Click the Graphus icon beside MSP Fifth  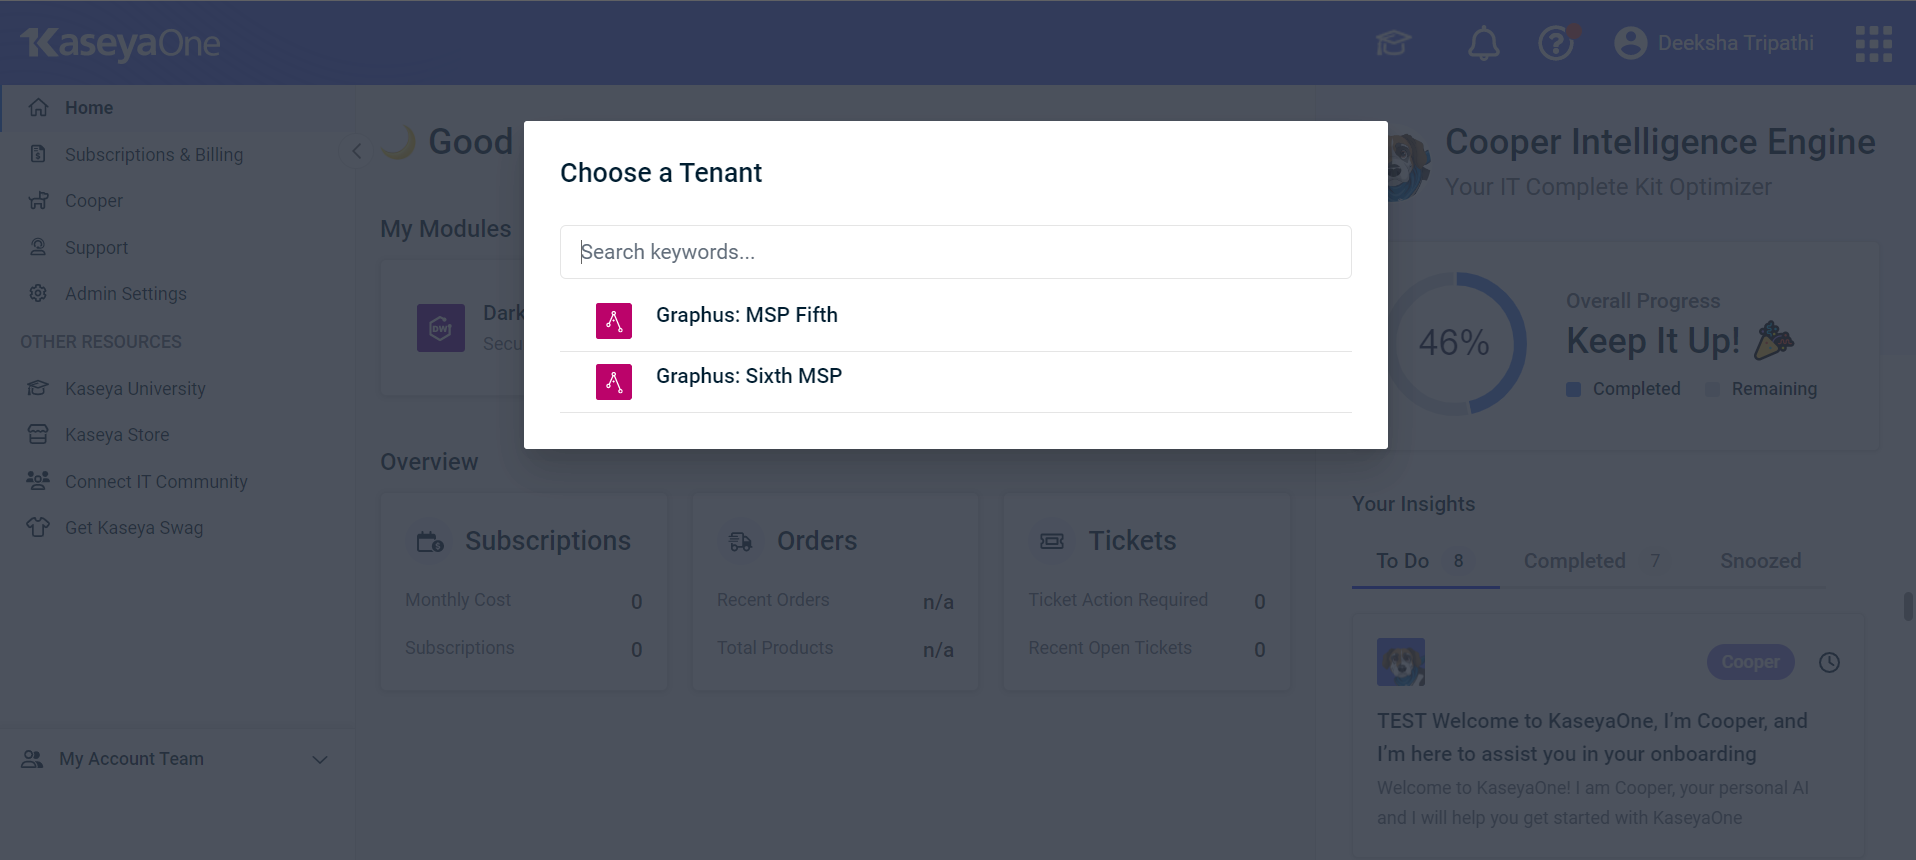[x=613, y=320]
